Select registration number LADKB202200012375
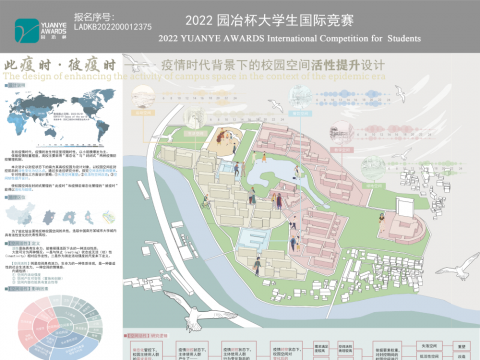This screenshot has height=360, width=480. point(113,27)
